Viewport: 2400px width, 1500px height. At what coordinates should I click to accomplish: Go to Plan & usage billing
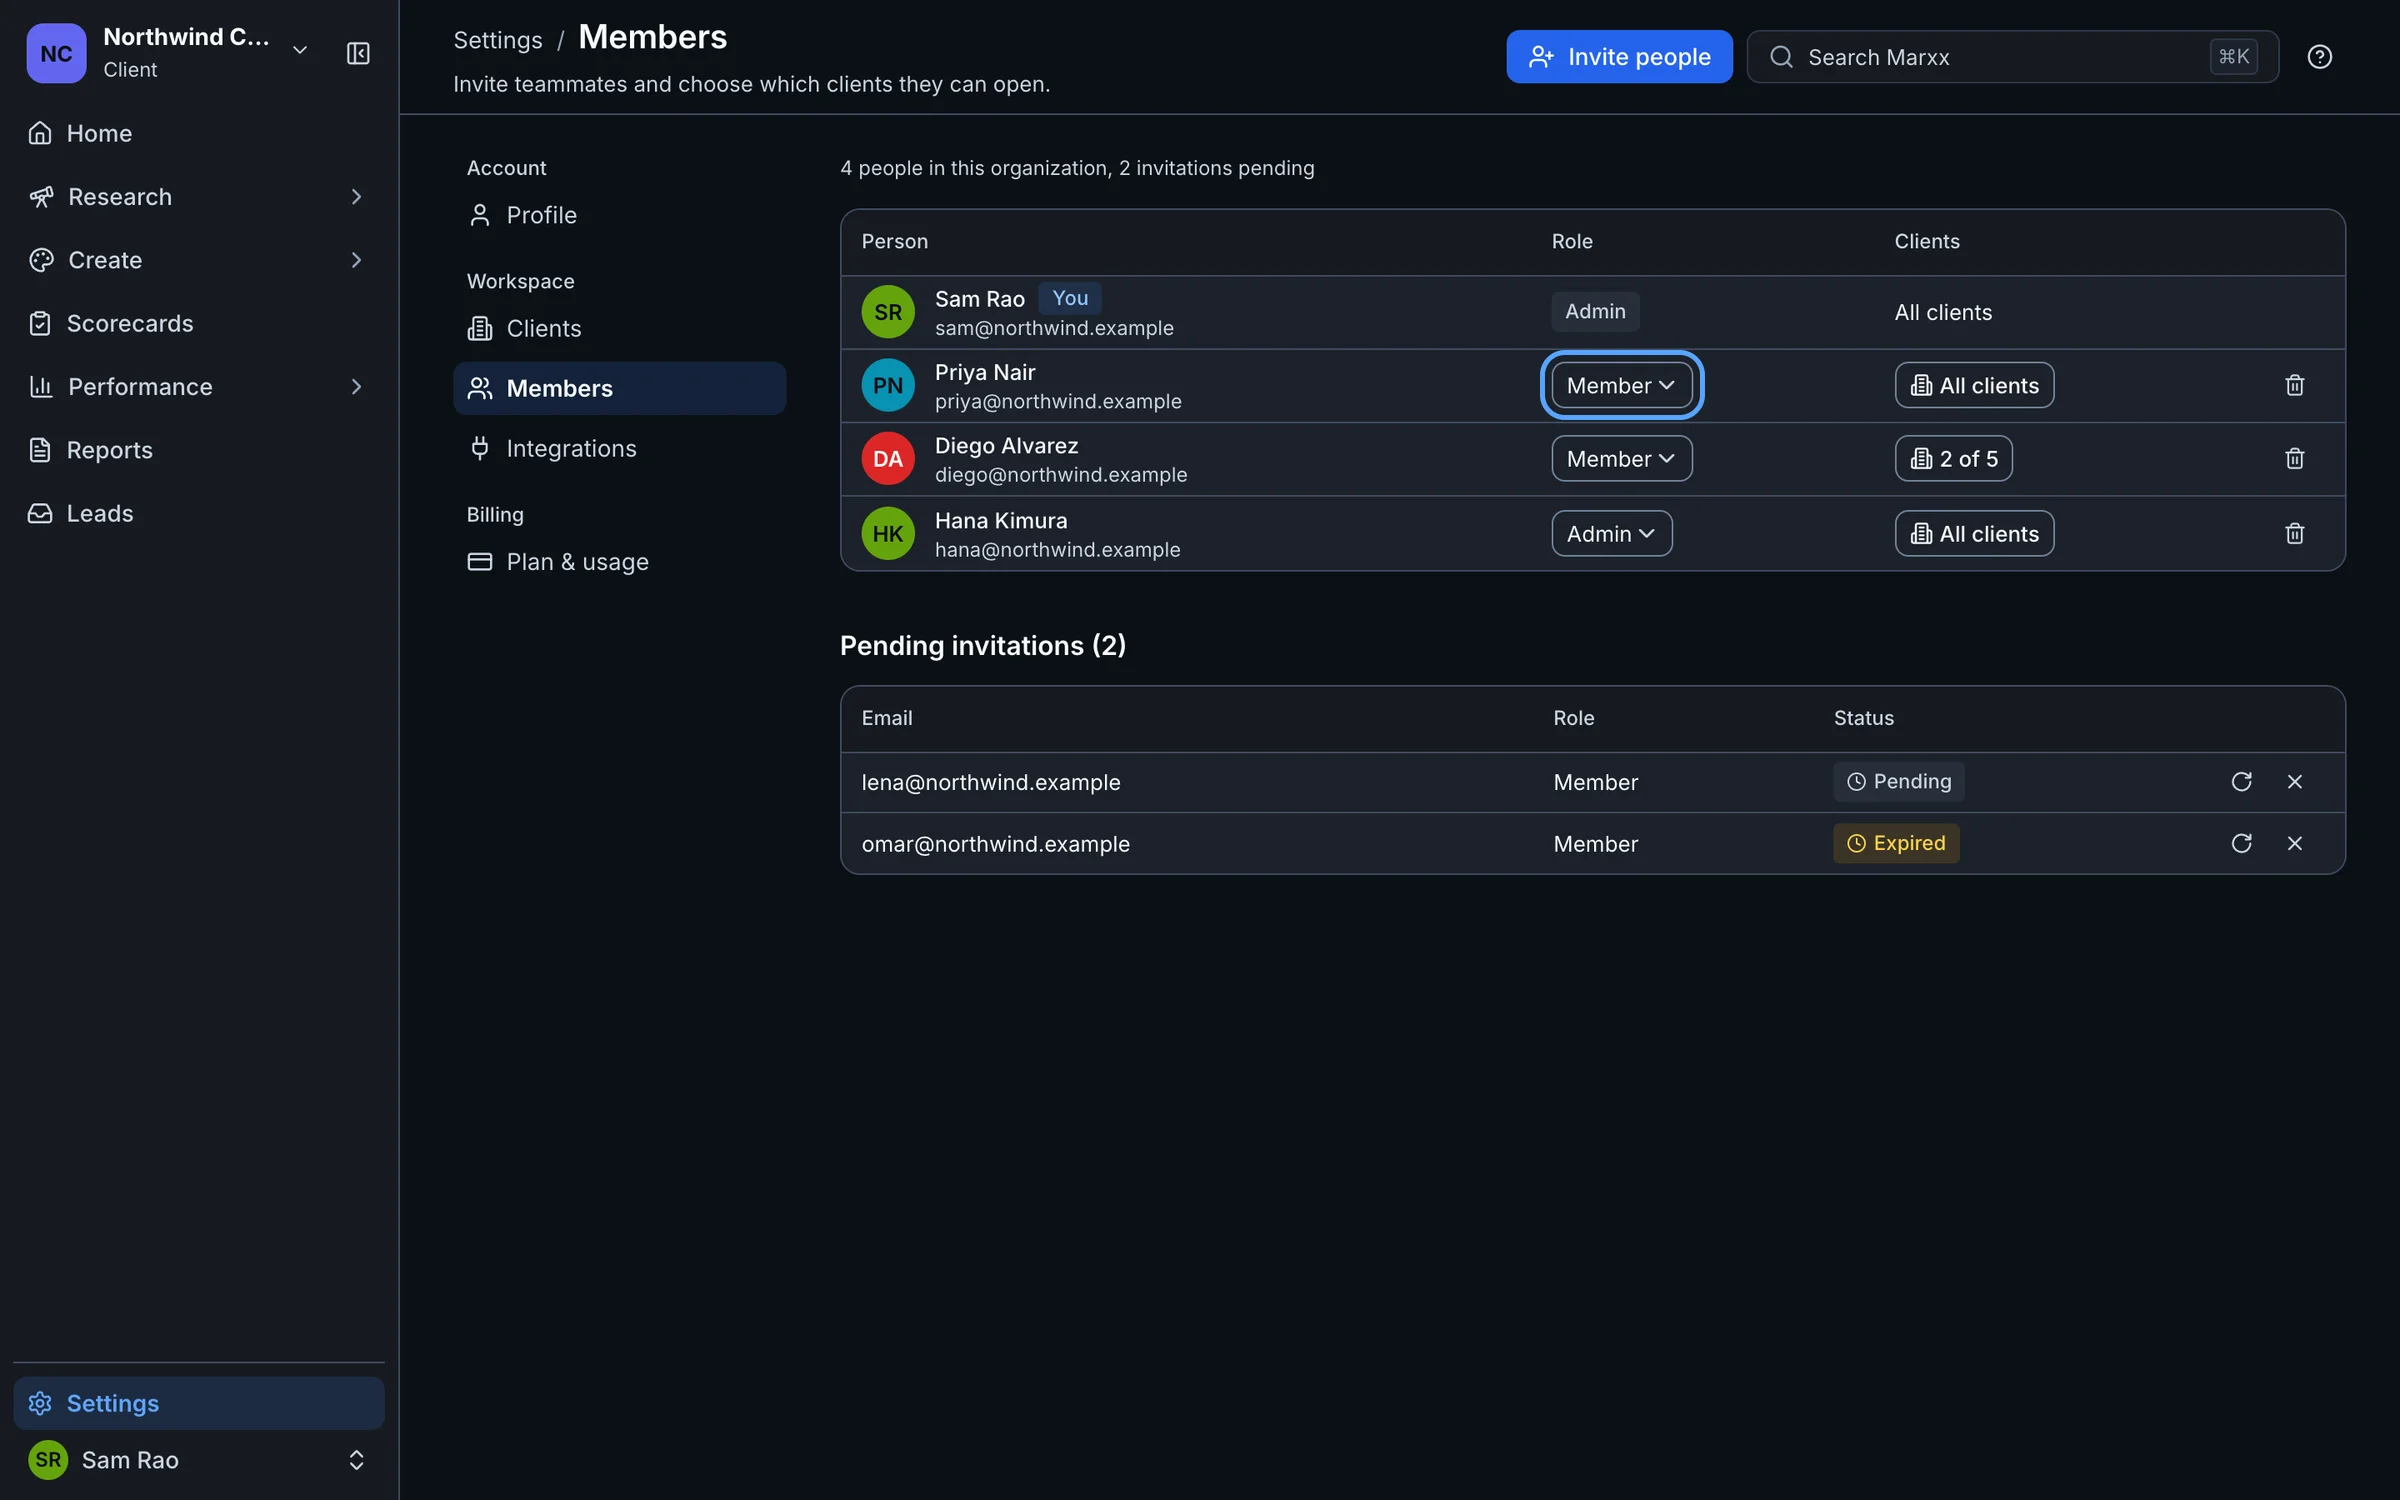(x=619, y=562)
